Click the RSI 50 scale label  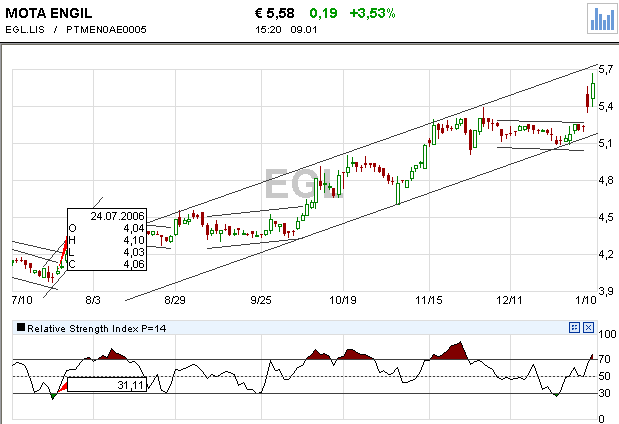tap(604, 376)
